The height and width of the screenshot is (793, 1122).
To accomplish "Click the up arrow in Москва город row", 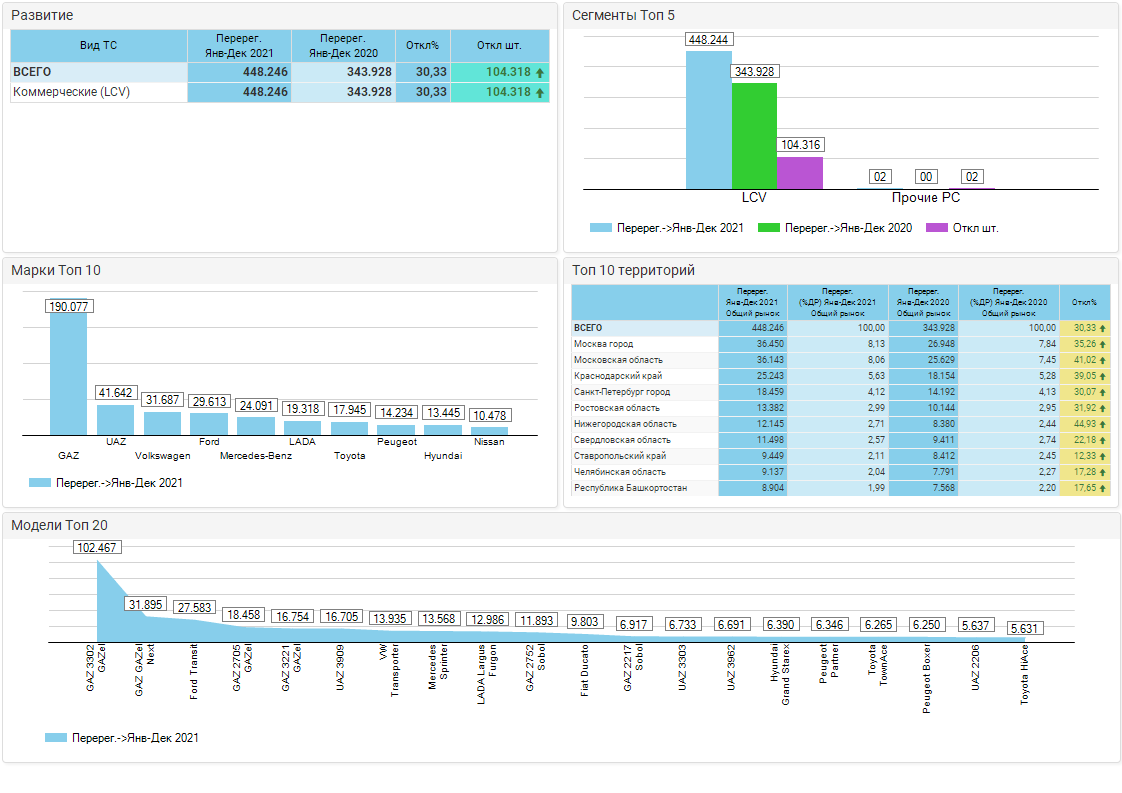I will [x=1102, y=344].
